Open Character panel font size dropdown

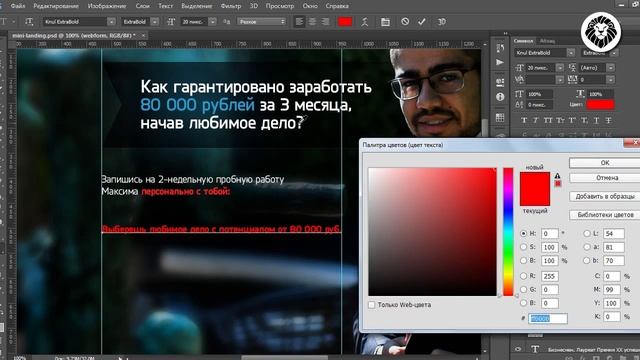(560, 68)
